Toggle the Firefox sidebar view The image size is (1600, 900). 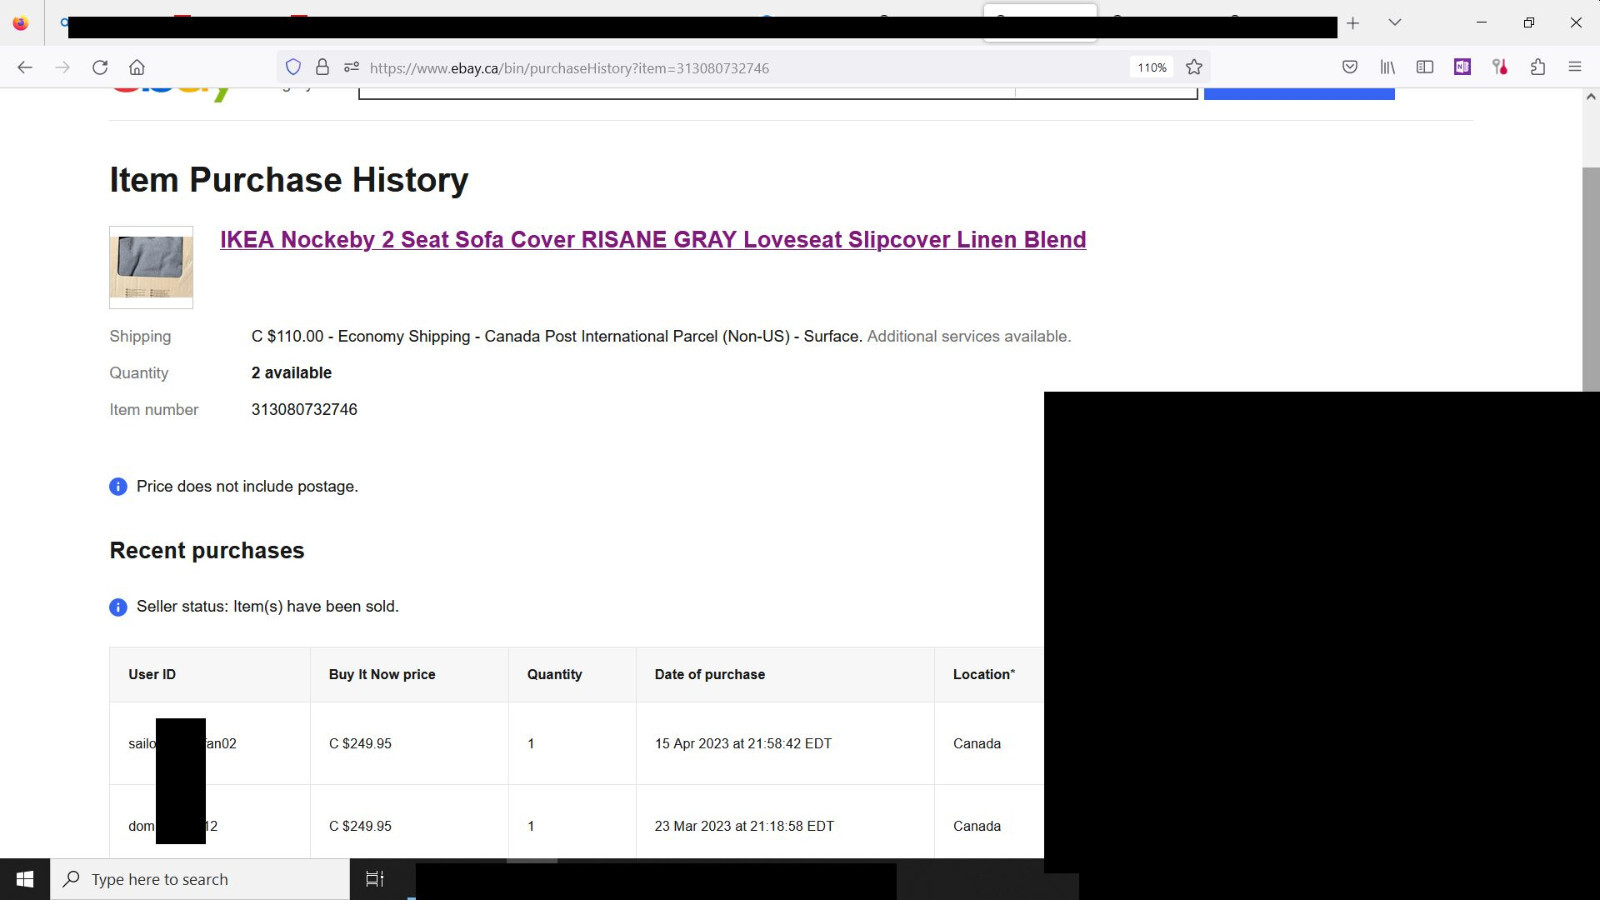pos(1425,67)
